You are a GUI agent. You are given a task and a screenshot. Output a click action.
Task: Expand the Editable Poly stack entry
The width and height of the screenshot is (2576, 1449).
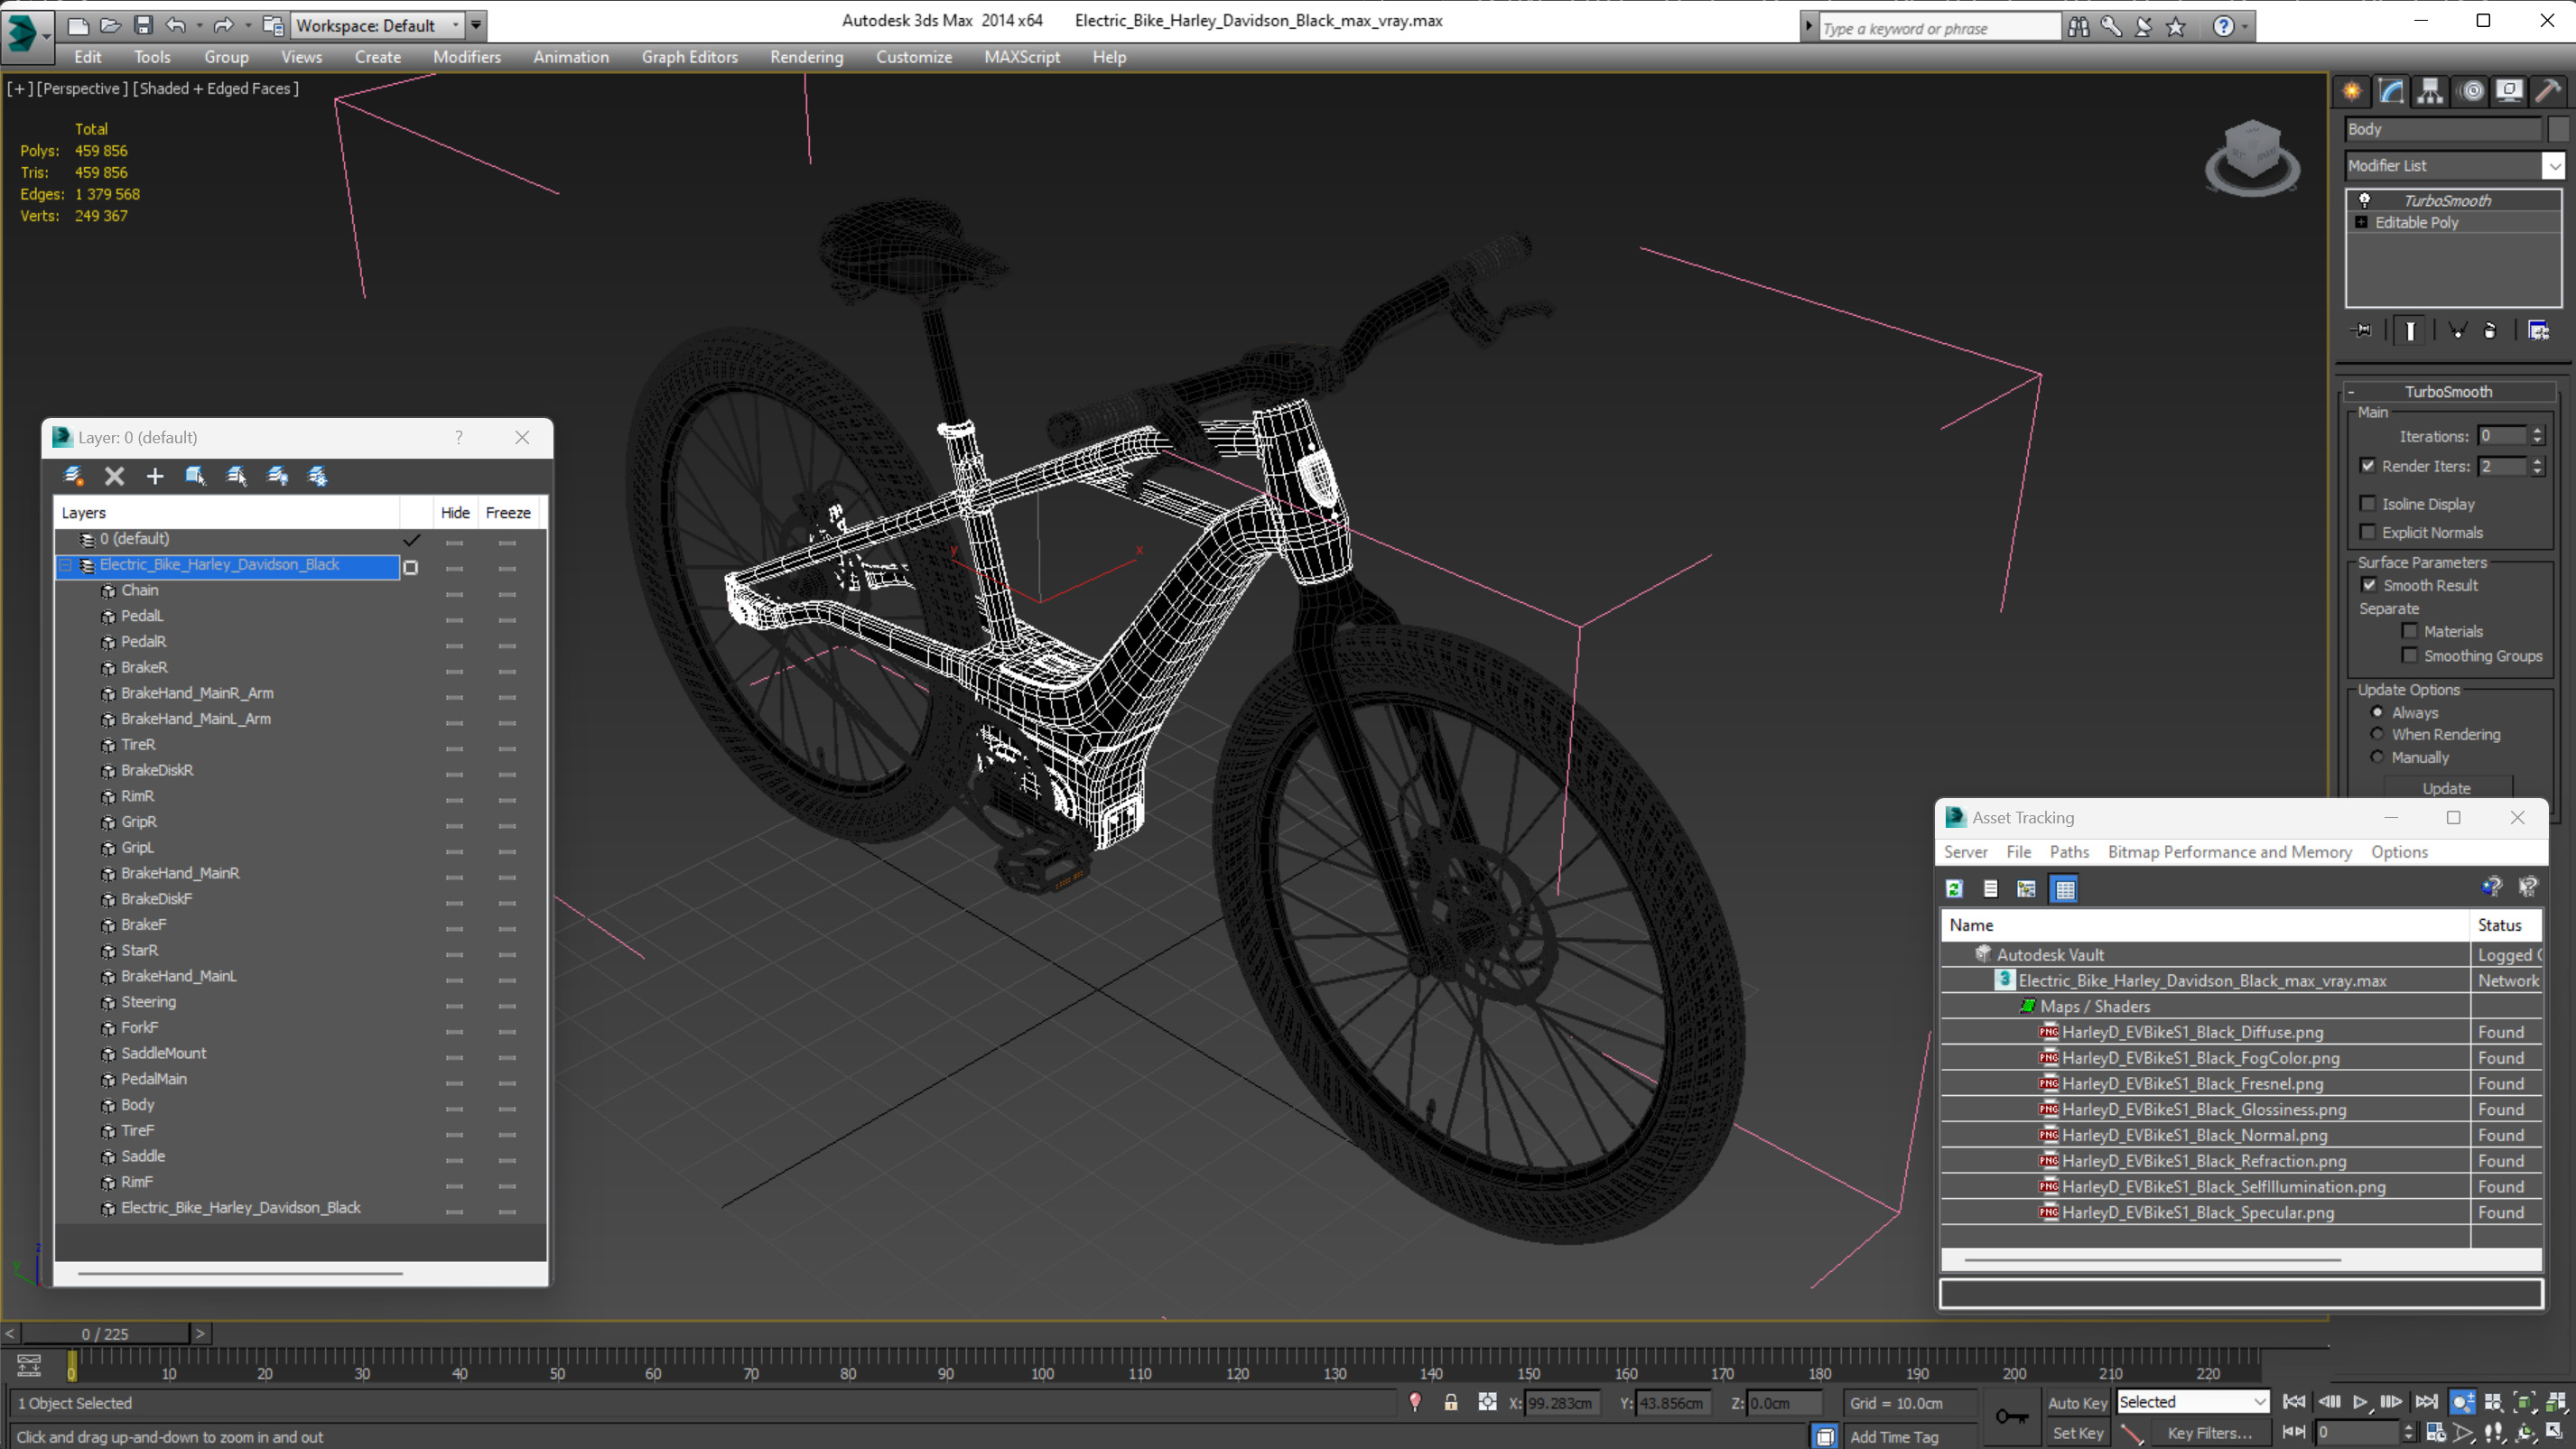point(2361,222)
